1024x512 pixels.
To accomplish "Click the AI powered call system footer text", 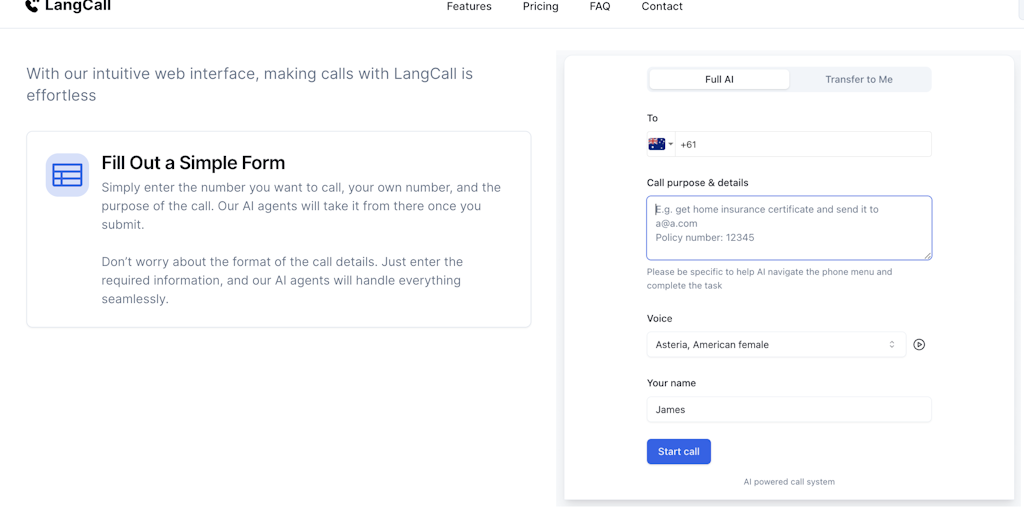I will (x=789, y=482).
